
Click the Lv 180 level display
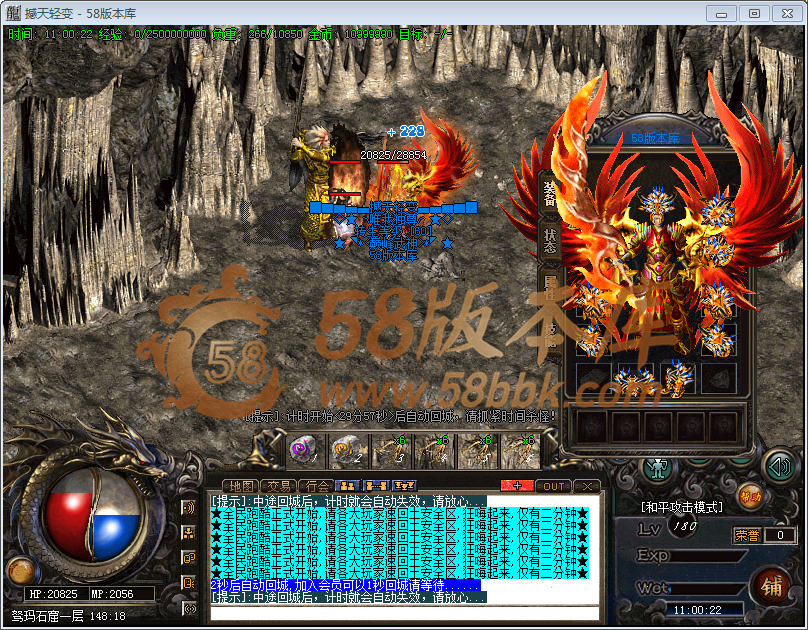point(668,527)
